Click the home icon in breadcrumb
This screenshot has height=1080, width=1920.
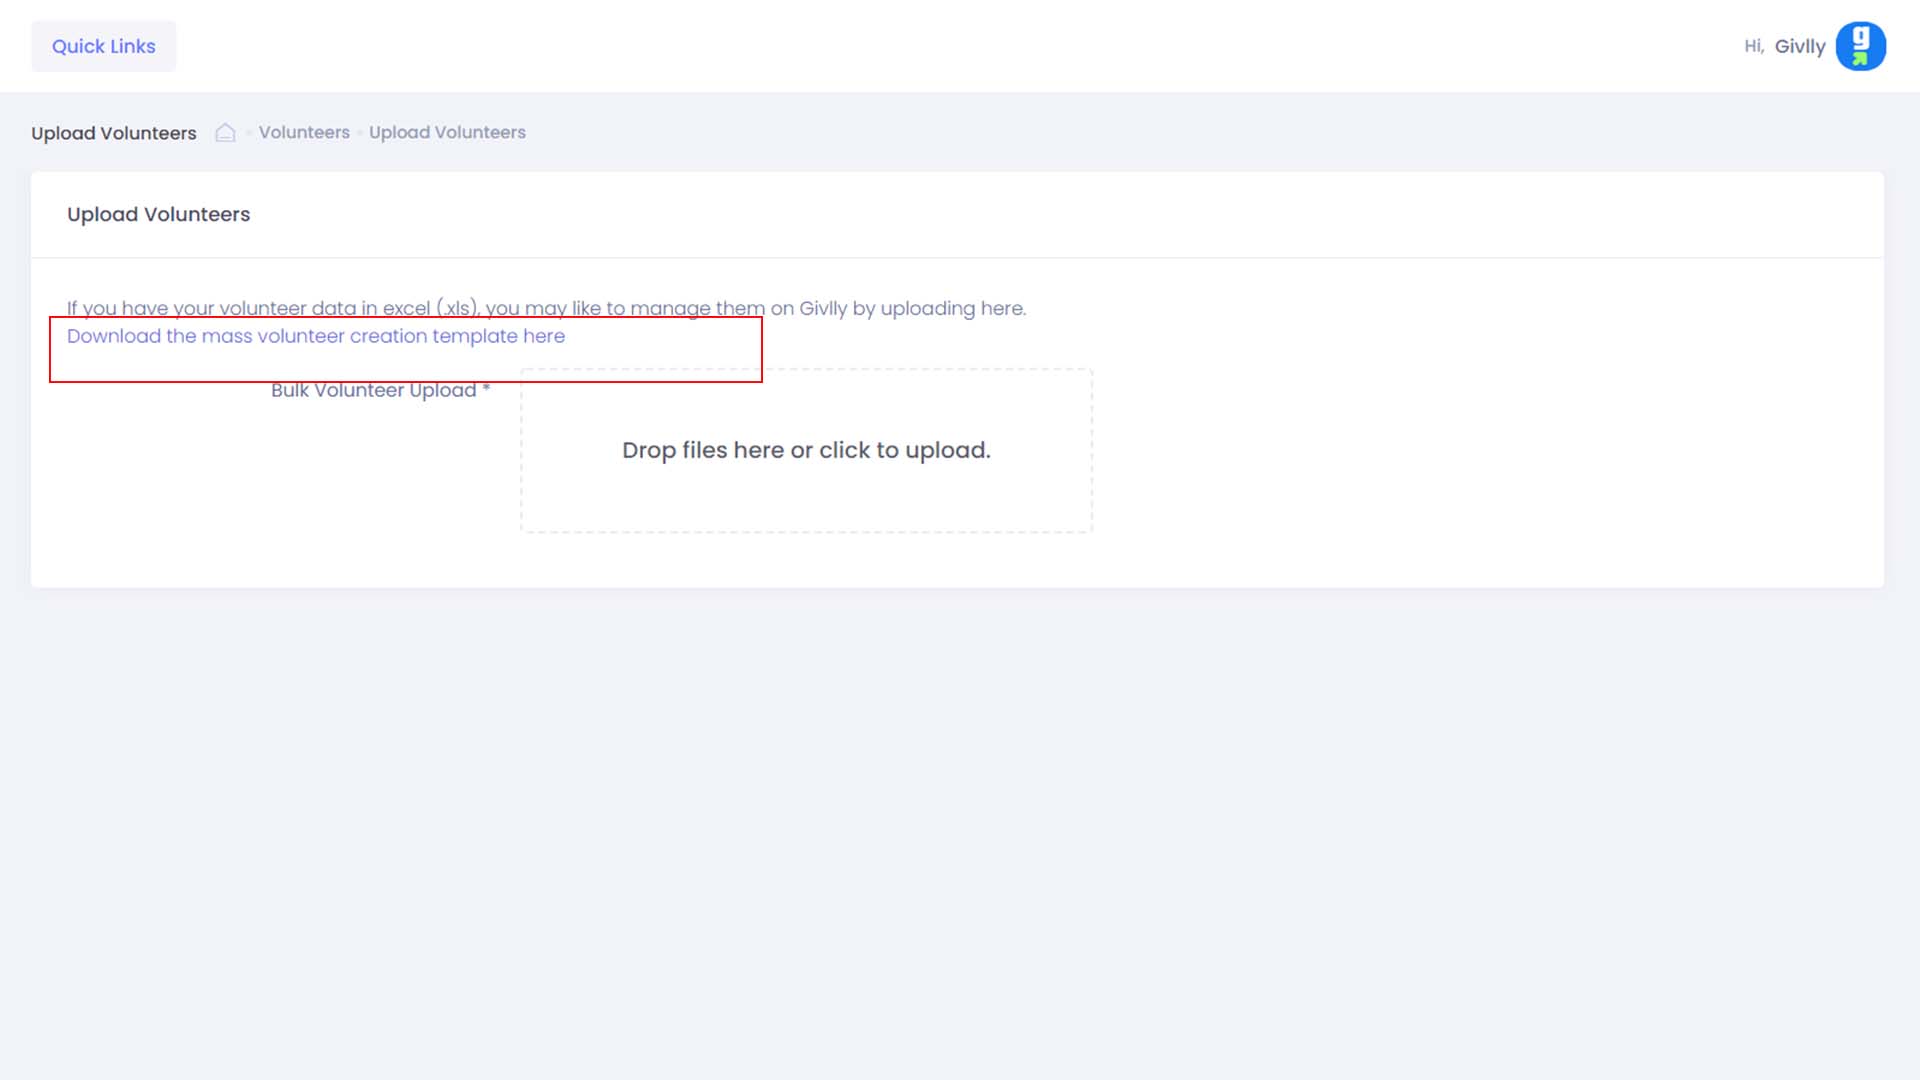click(x=225, y=132)
